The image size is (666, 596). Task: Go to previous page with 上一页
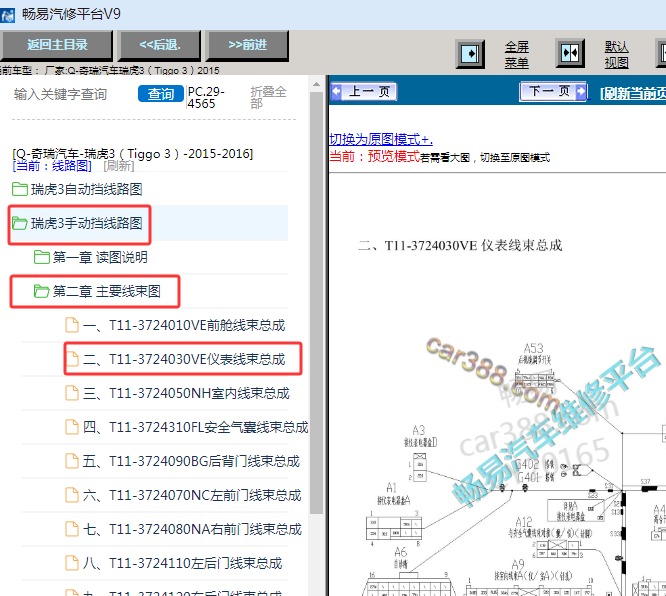(x=364, y=91)
